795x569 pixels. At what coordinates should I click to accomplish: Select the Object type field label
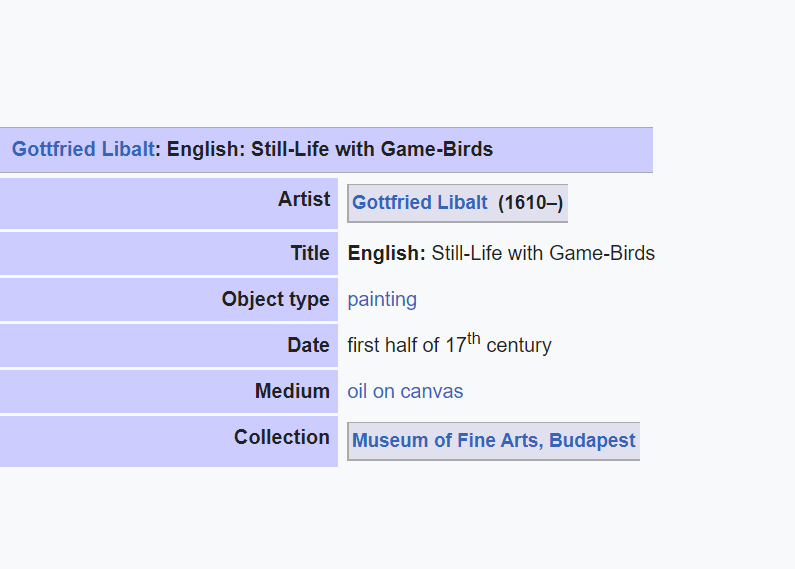click(x=276, y=299)
